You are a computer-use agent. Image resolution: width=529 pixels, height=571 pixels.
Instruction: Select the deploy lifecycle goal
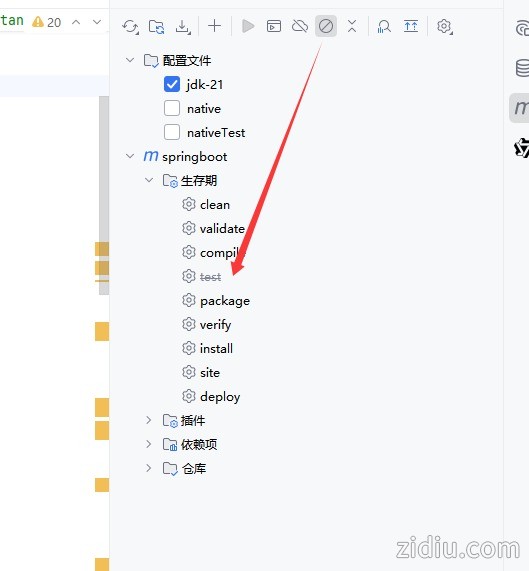coord(220,397)
